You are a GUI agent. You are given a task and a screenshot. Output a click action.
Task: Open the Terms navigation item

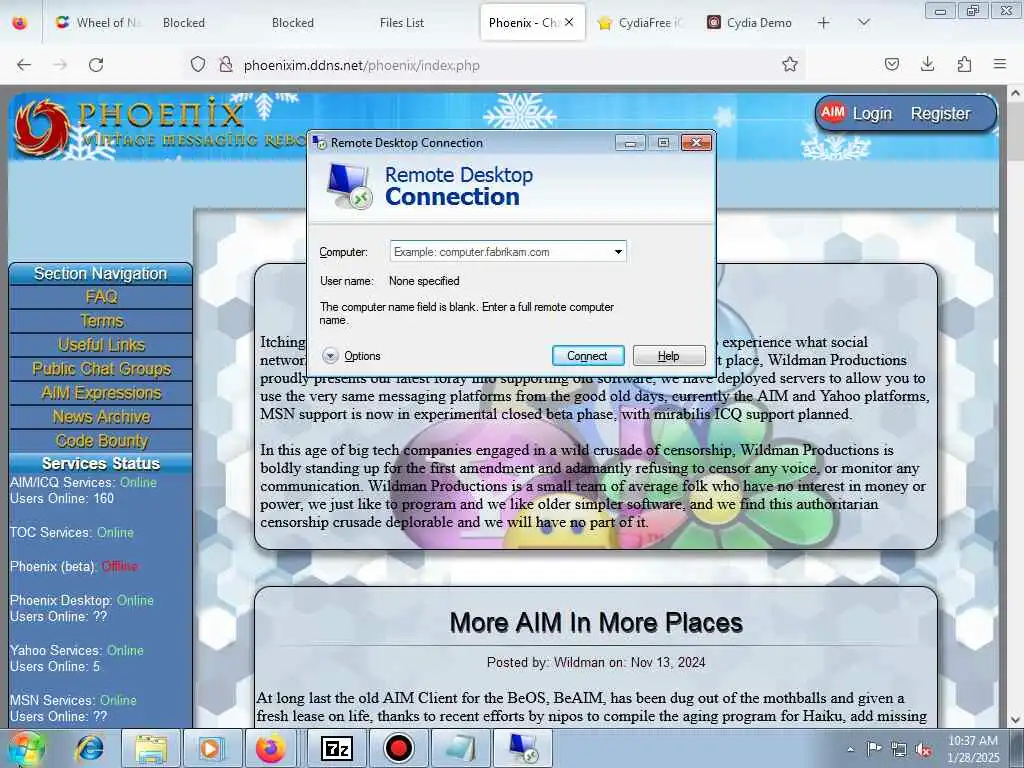coord(101,321)
